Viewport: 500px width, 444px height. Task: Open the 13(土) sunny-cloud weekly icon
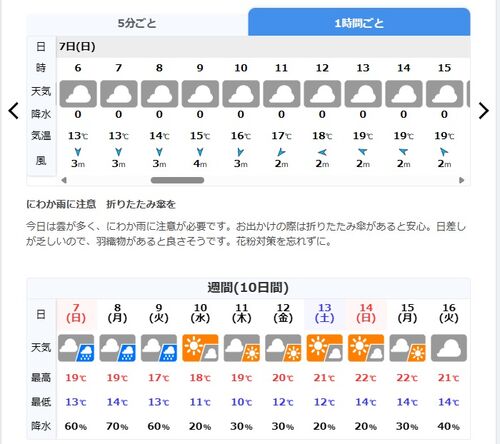[325, 348]
